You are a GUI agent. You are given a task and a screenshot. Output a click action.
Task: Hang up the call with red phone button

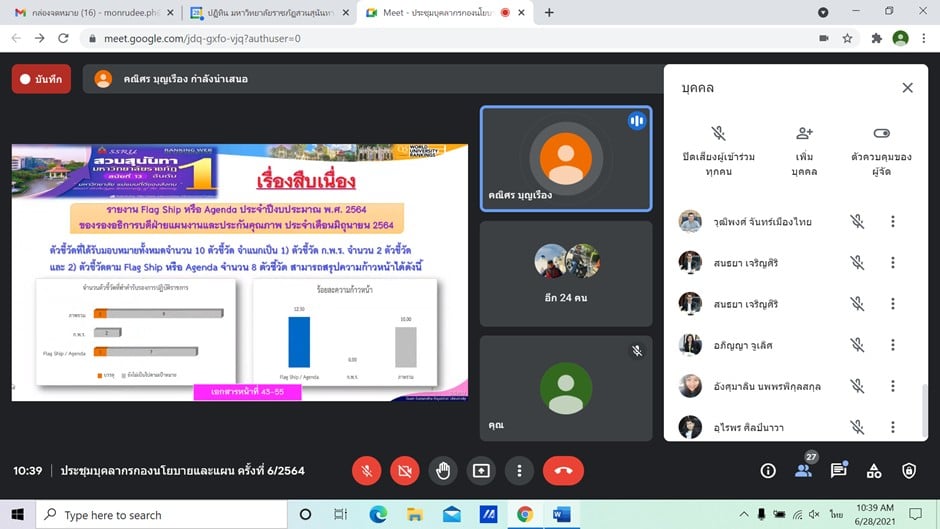(563, 470)
